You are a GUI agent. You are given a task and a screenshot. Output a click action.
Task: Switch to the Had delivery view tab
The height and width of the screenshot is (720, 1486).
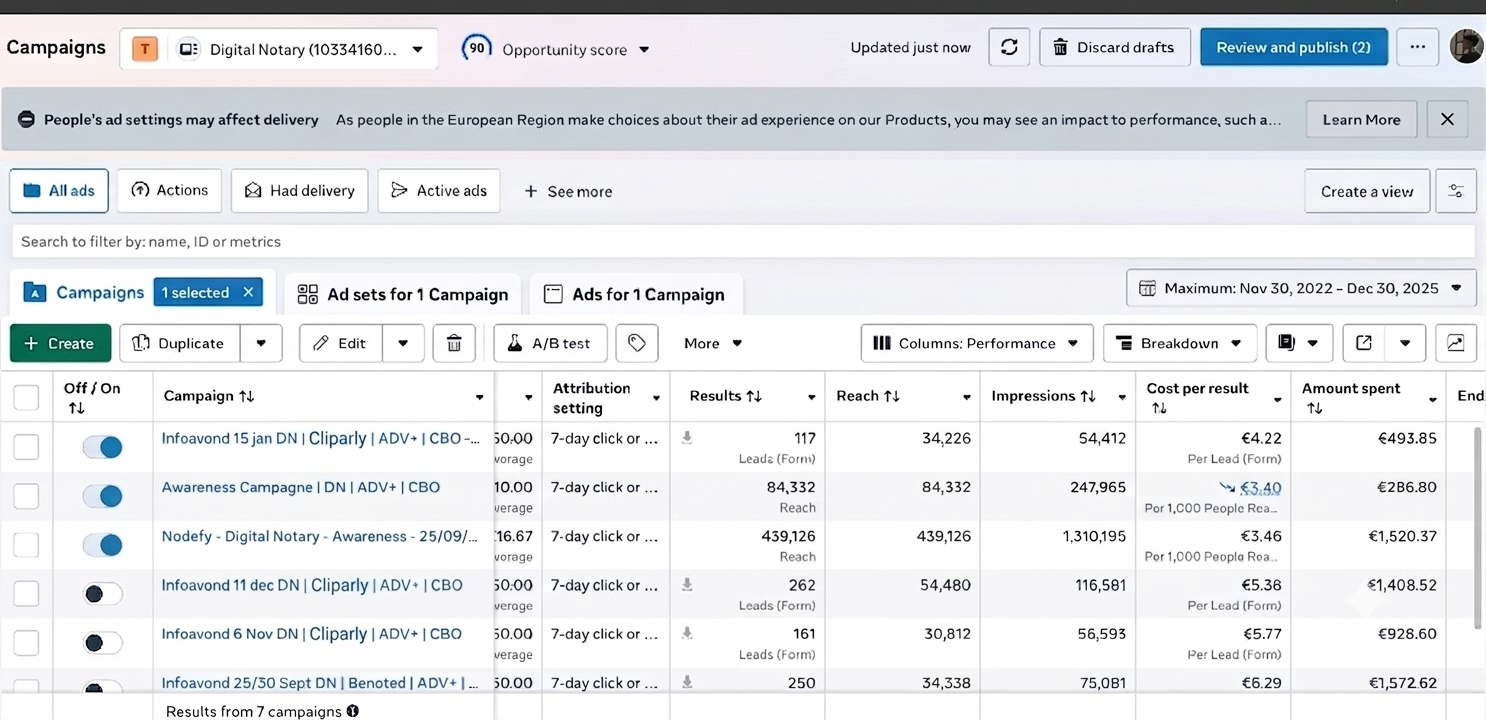pyautogui.click(x=299, y=190)
